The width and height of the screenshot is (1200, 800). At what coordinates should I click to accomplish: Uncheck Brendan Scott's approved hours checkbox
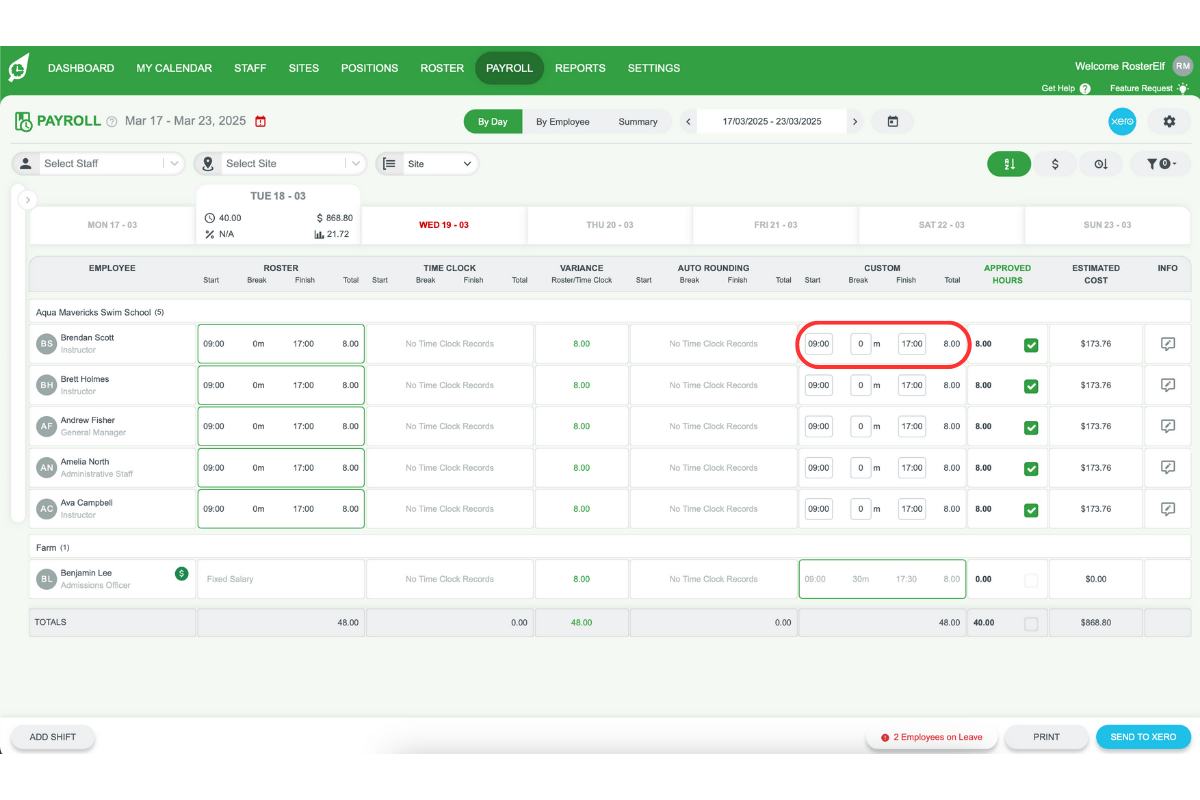(x=1033, y=343)
